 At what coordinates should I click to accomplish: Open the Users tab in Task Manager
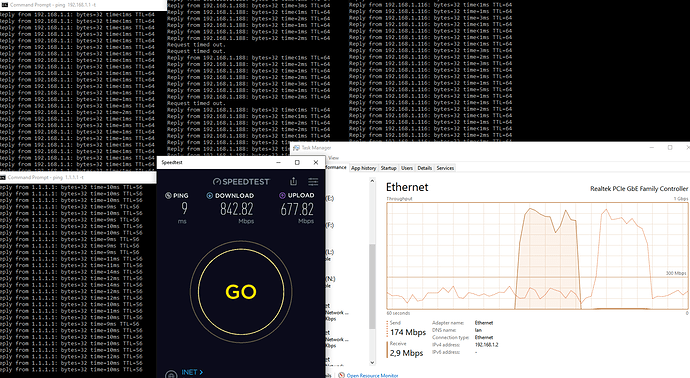coord(407,168)
